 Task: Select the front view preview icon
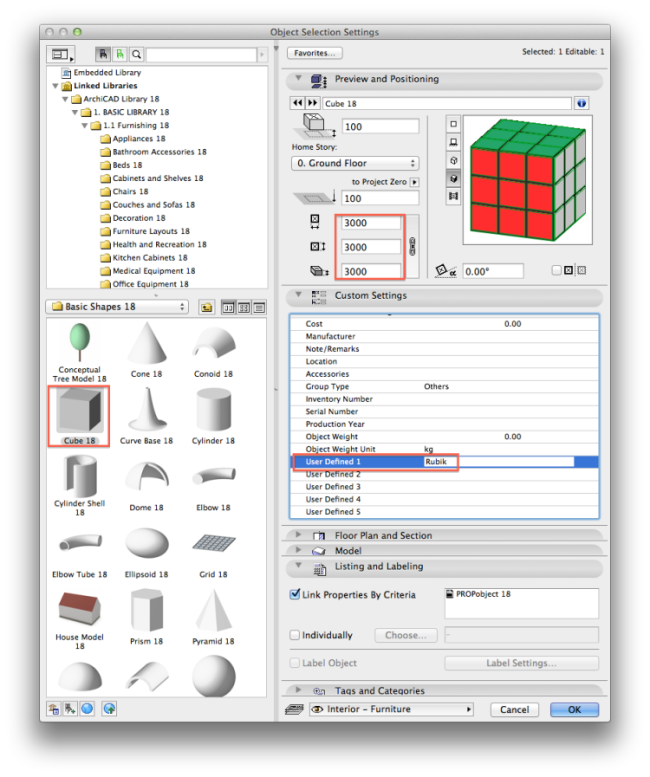(453, 142)
